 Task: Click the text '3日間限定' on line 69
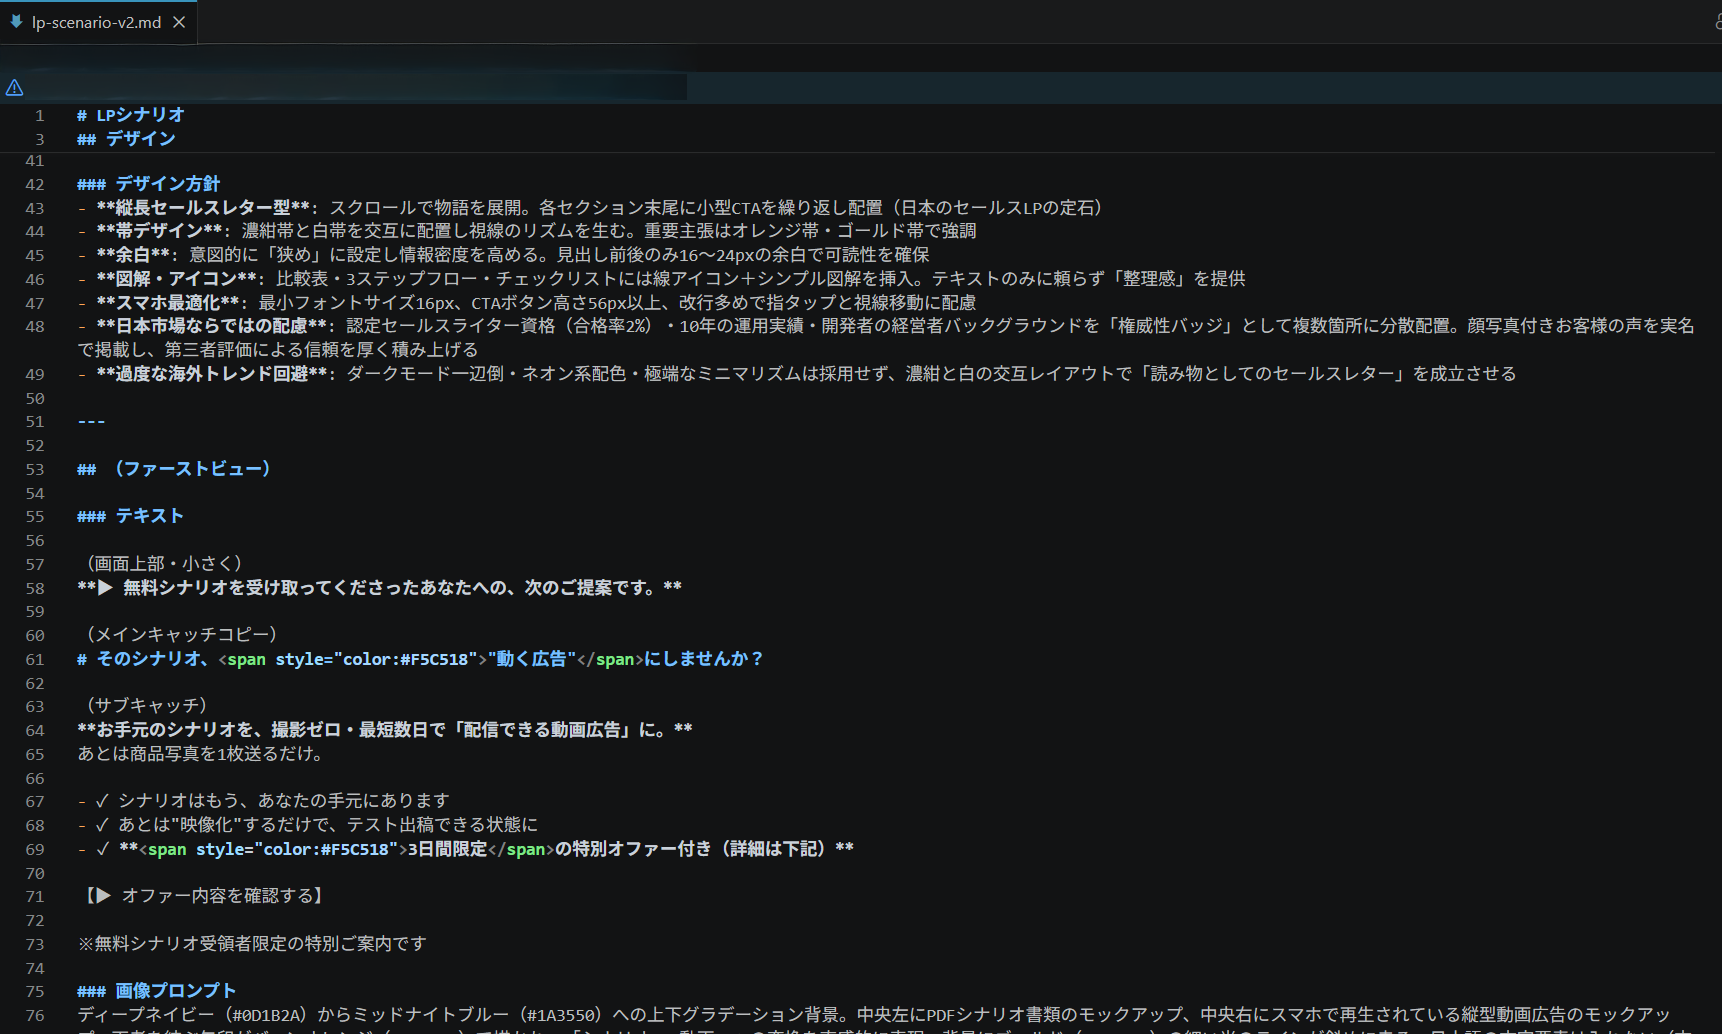click(447, 849)
